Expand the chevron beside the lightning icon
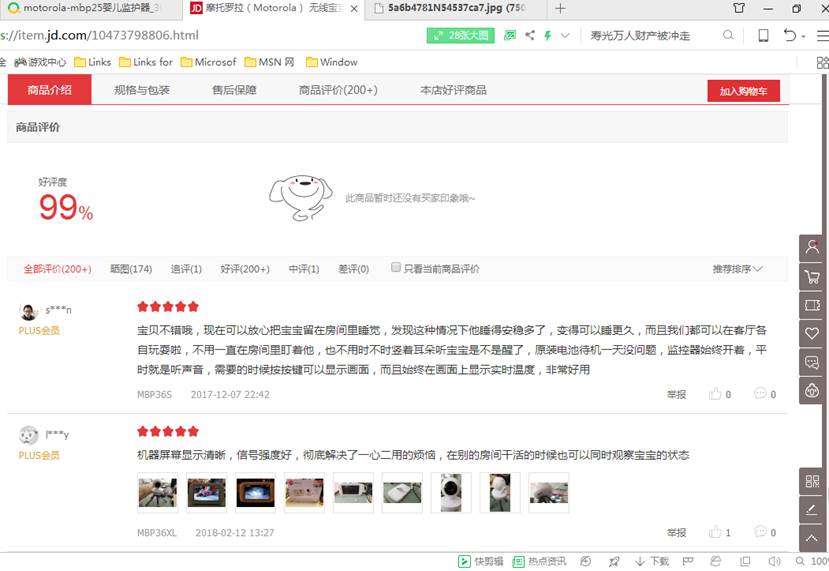Screen dimensions: 829x571 coord(565,36)
